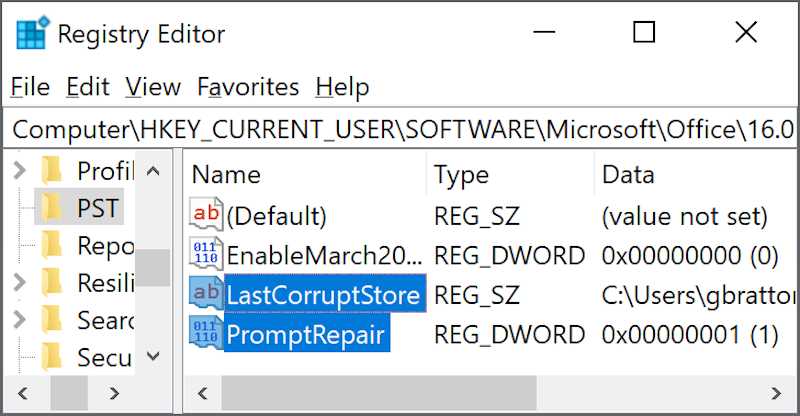The image size is (800, 416).
Task: Click the Profil folder icon in tree
Action: point(53,170)
